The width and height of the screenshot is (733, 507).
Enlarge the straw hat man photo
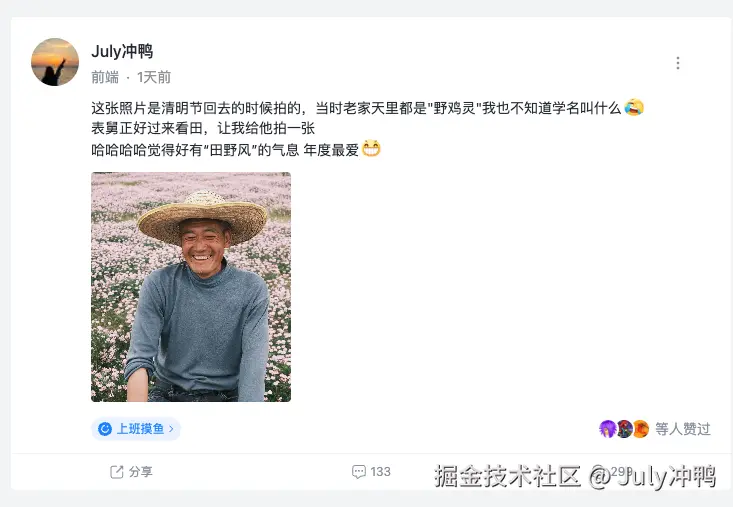click(191, 287)
